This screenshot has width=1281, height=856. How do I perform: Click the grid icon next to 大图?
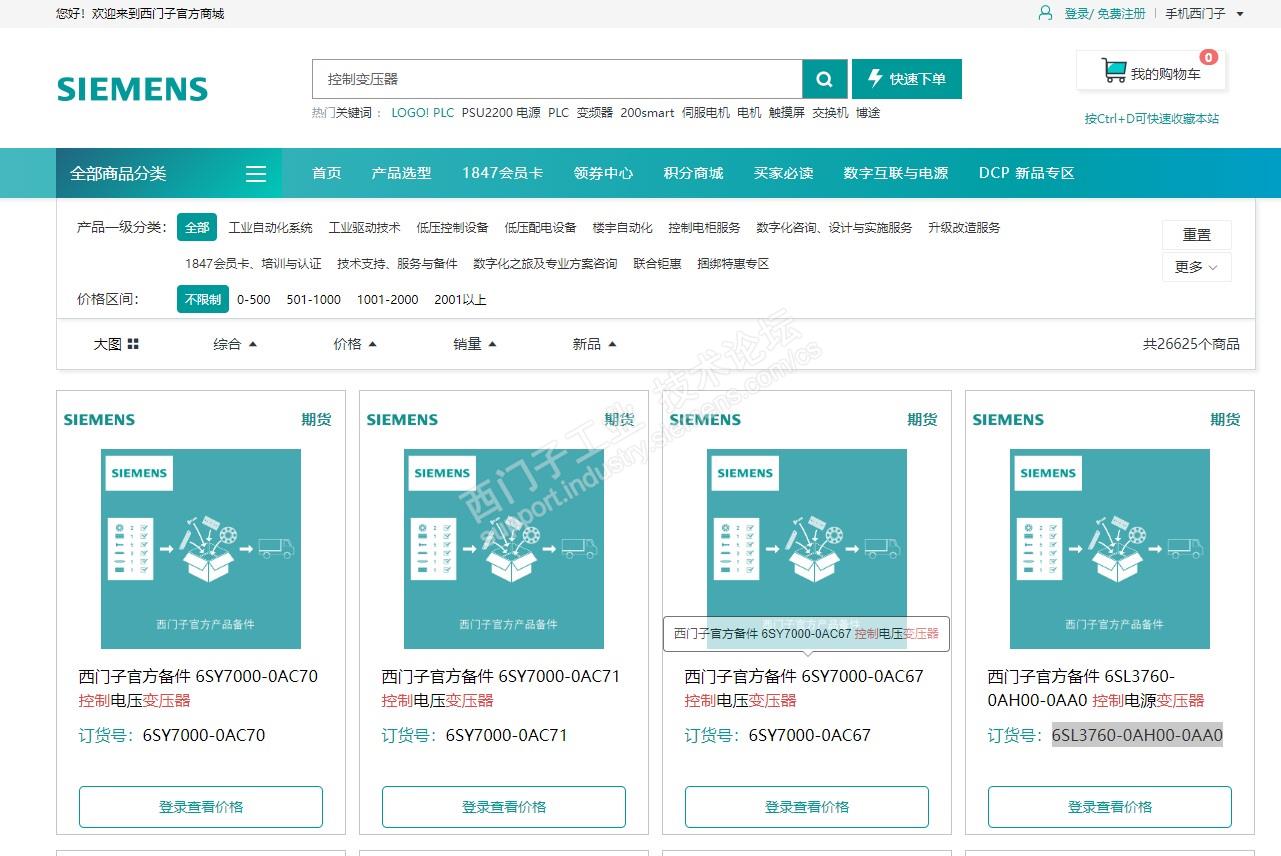click(x=133, y=344)
